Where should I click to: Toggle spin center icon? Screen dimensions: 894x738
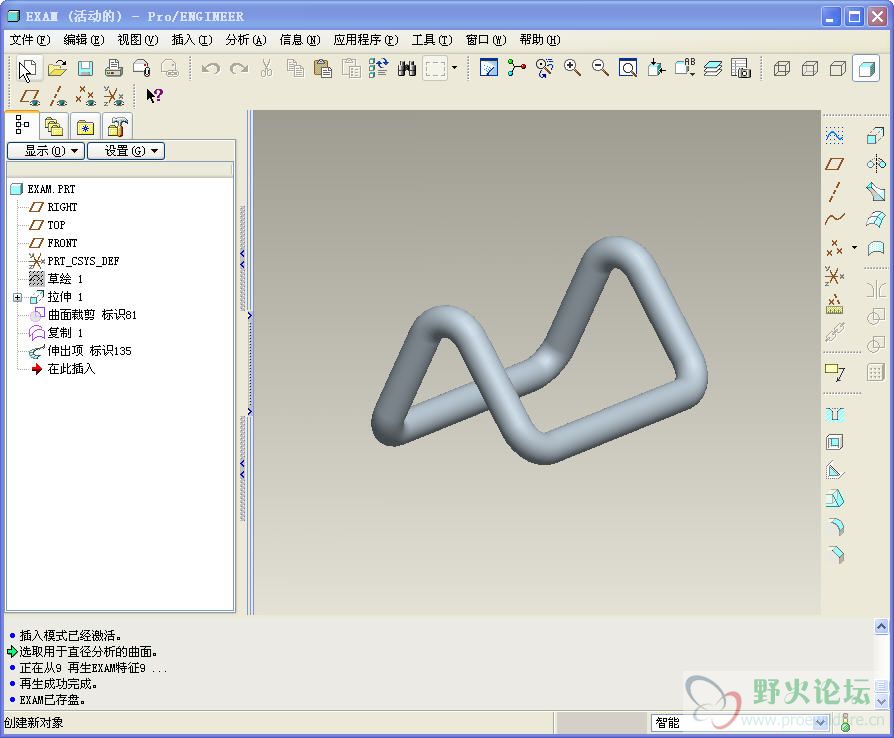[x=517, y=68]
